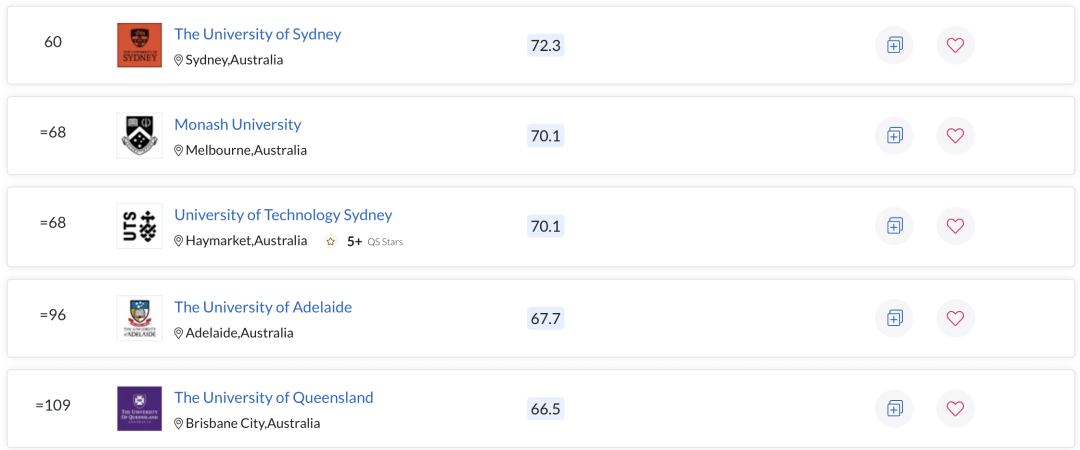Add Monash University to compare list
Image resolution: width=1080 pixels, height=450 pixels.
pos(894,136)
